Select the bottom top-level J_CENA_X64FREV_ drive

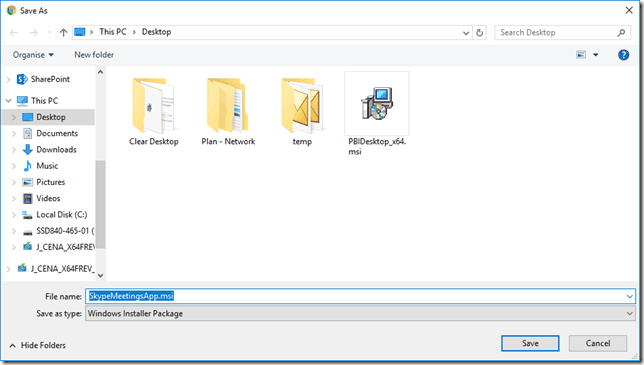pos(62,269)
